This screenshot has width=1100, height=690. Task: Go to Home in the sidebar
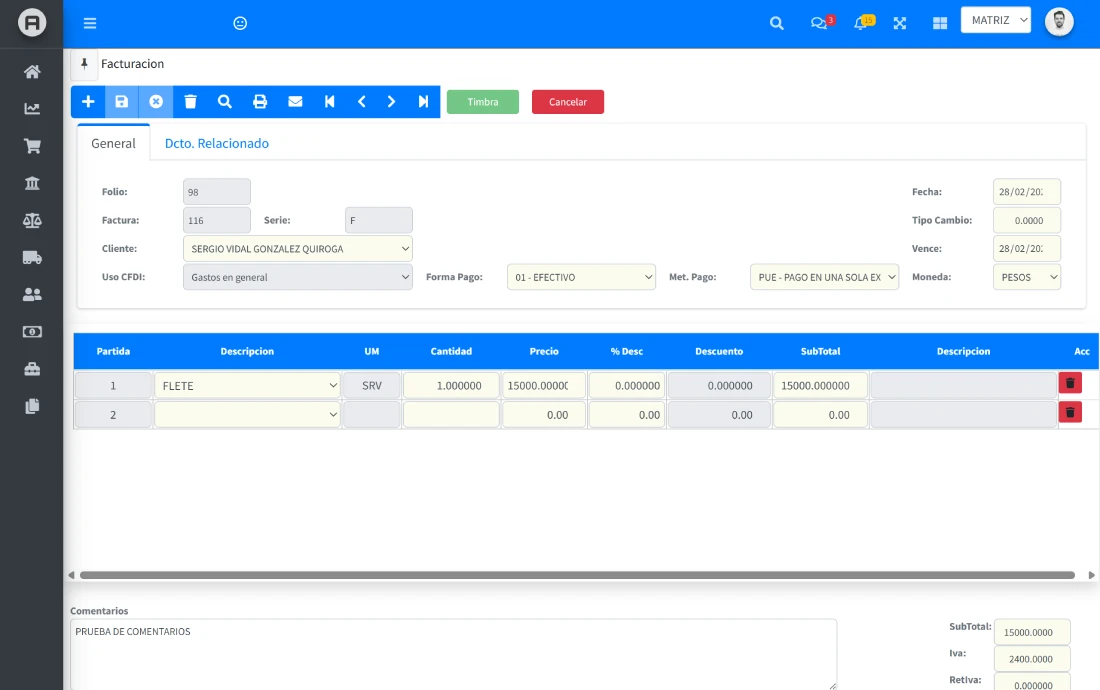[x=32, y=72]
